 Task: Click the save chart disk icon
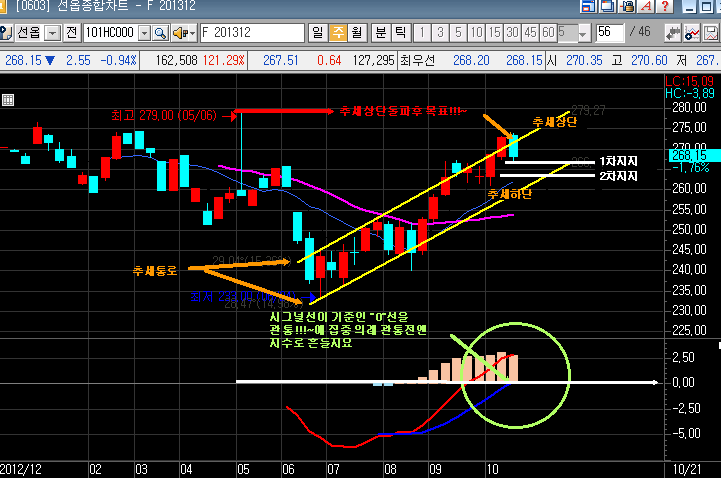coord(712,33)
